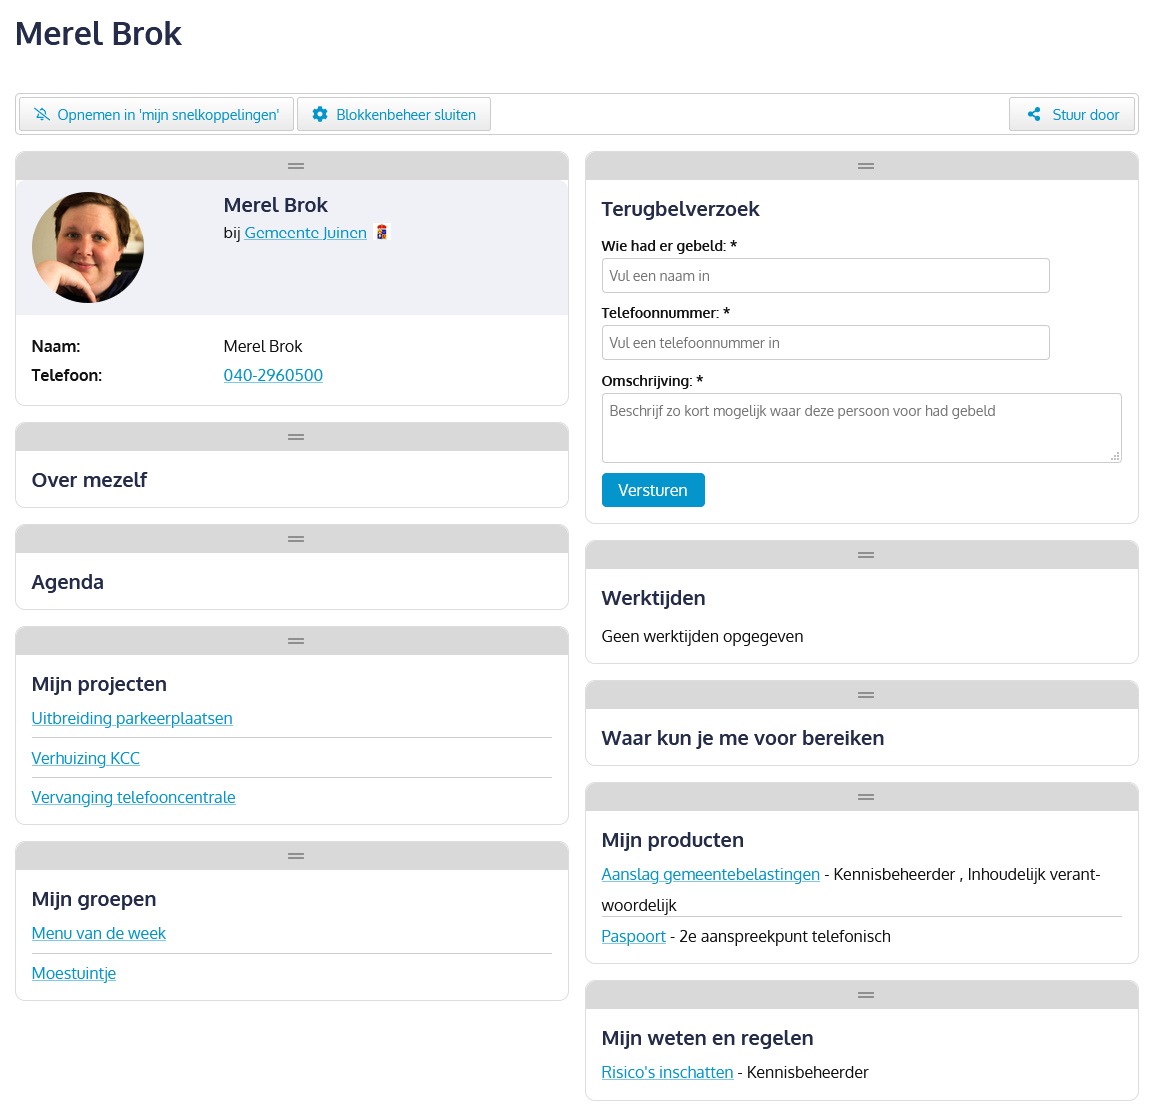Grab the drag handle above Mijn projecten
Image resolution: width=1159 pixels, height=1120 pixels.
296,641
